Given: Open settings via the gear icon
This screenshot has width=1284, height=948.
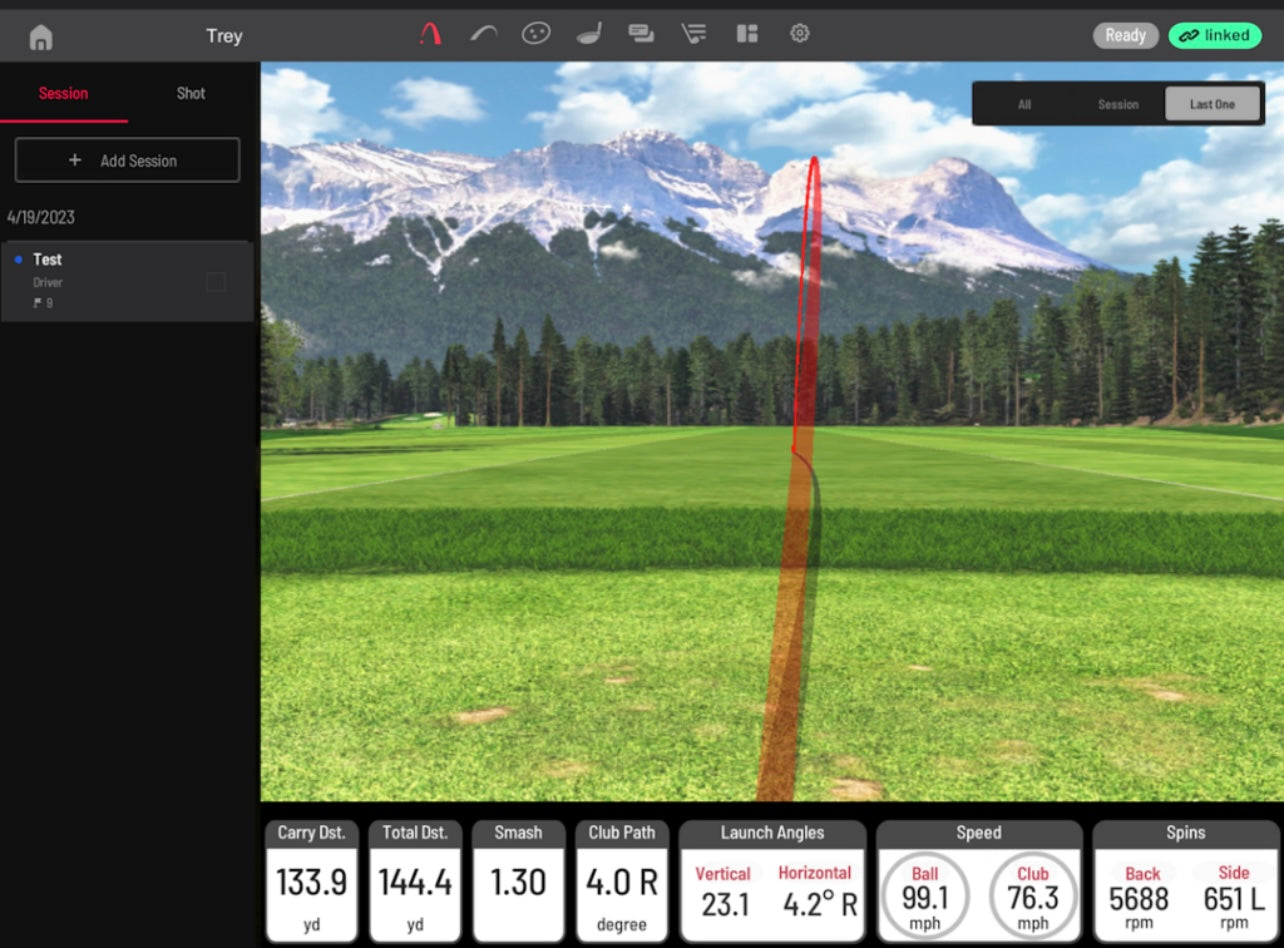Looking at the screenshot, I should pos(799,34).
